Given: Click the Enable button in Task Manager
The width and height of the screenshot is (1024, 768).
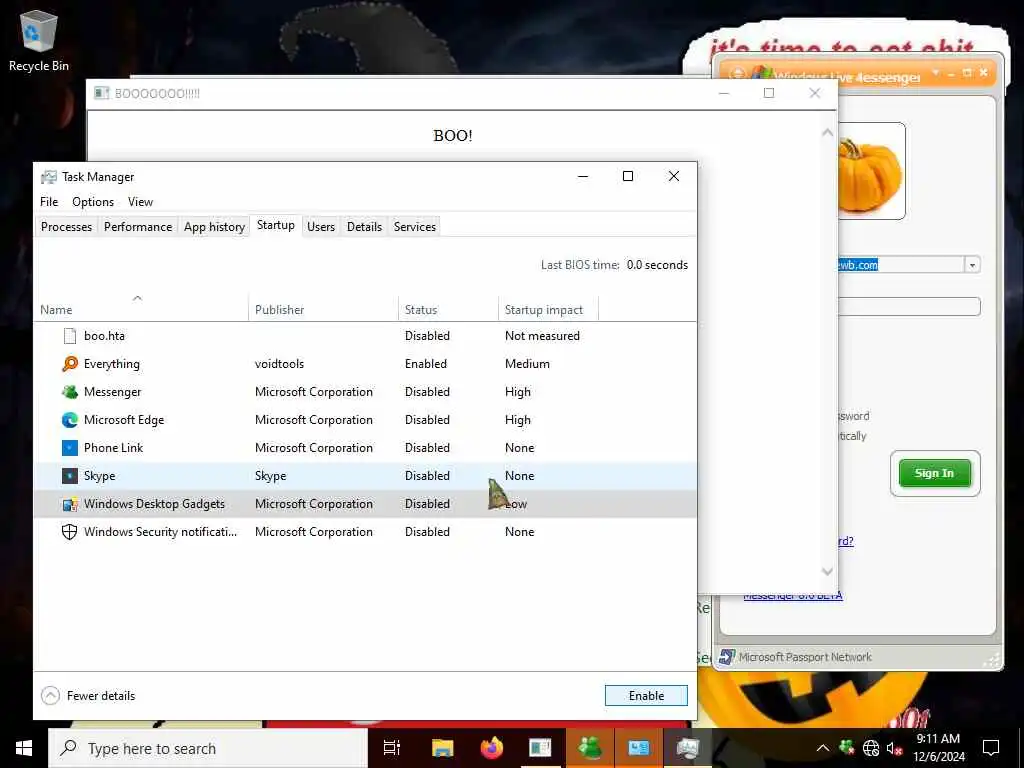Looking at the screenshot, I should (x=647, y=696).
